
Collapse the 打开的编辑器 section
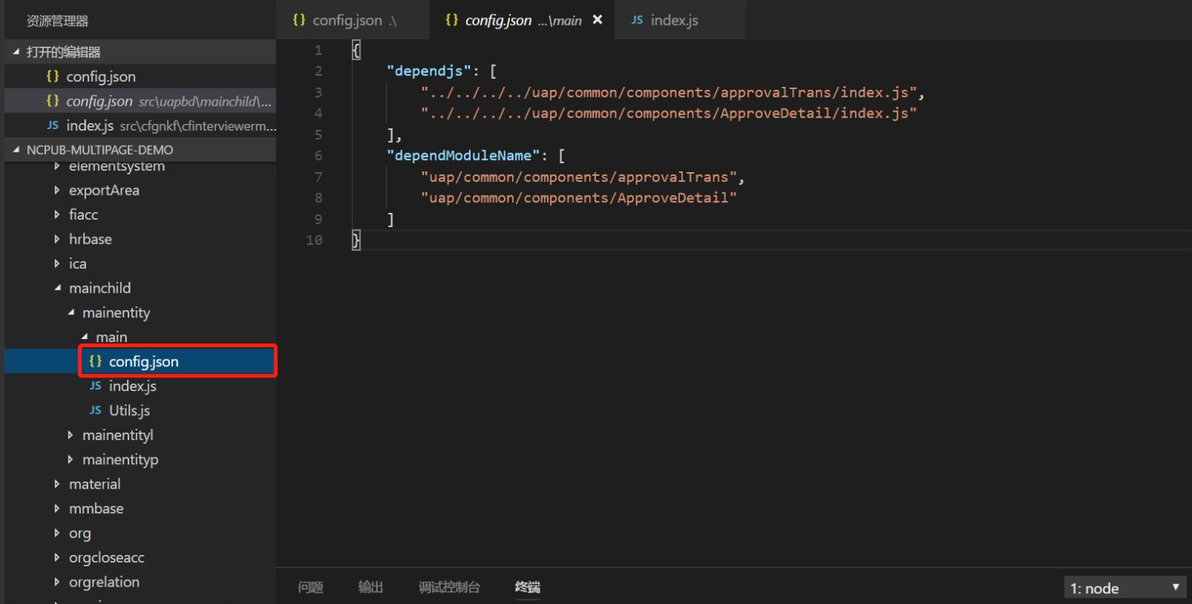click(x=15, y=52)
